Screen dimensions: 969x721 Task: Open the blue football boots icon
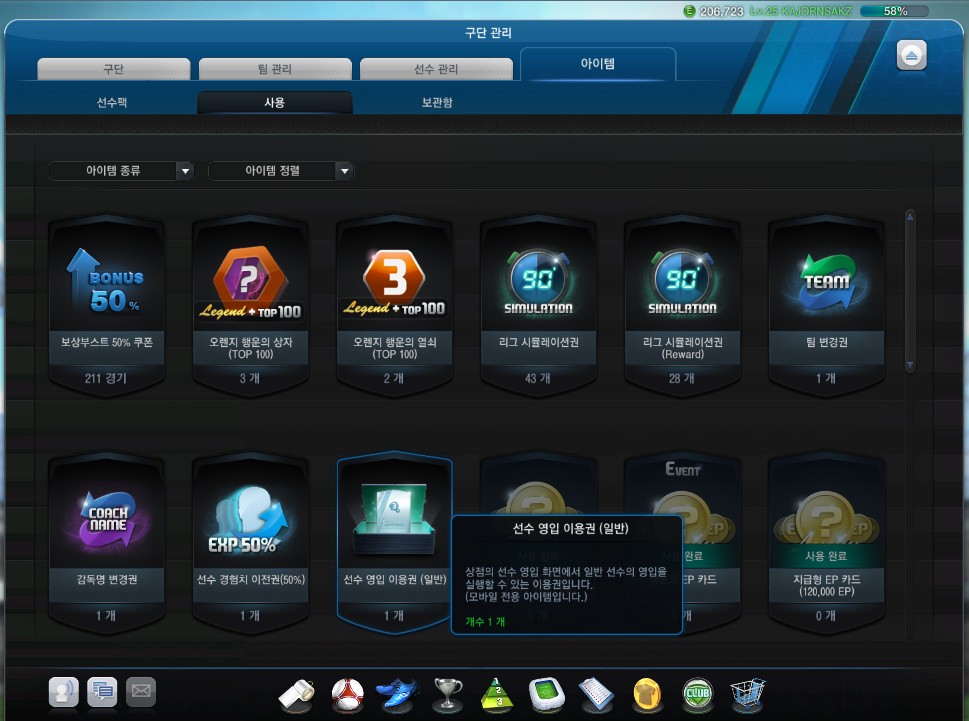click(397, 695)
